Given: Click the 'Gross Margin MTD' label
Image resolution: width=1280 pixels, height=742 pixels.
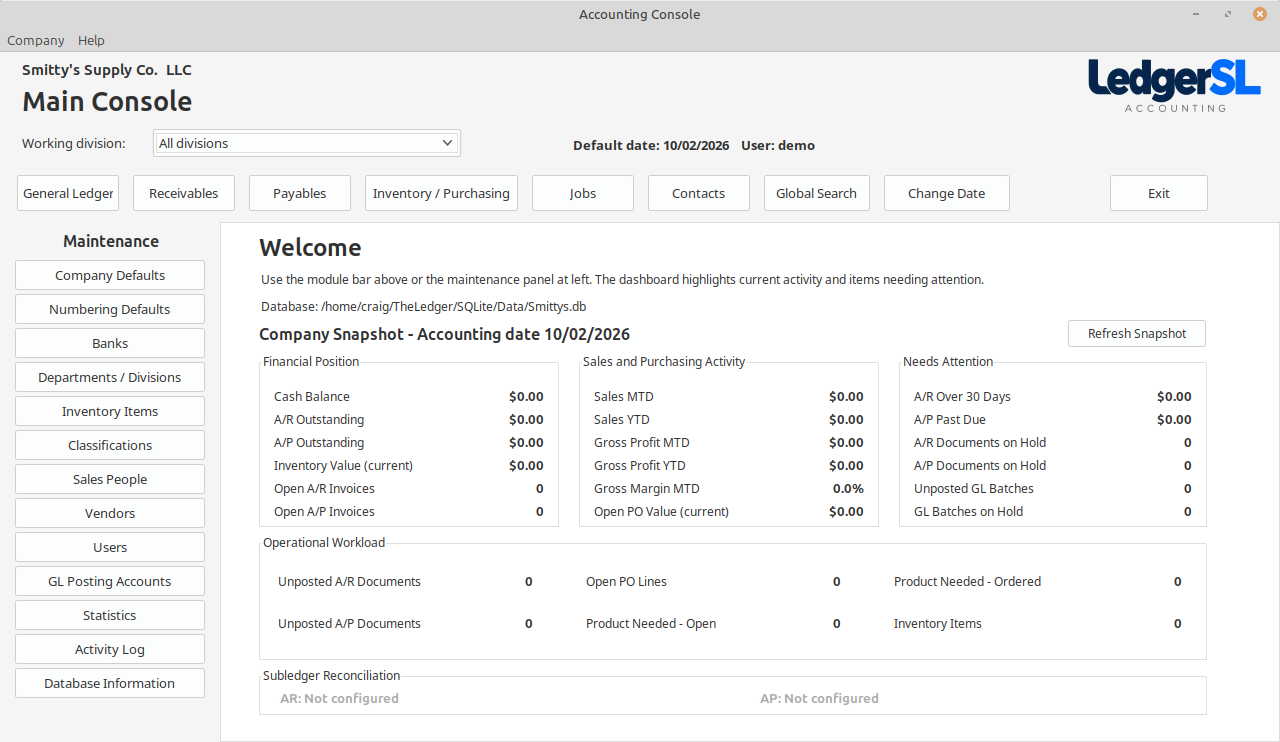Looking at the screenshot, I should click(x=647, y=489).
